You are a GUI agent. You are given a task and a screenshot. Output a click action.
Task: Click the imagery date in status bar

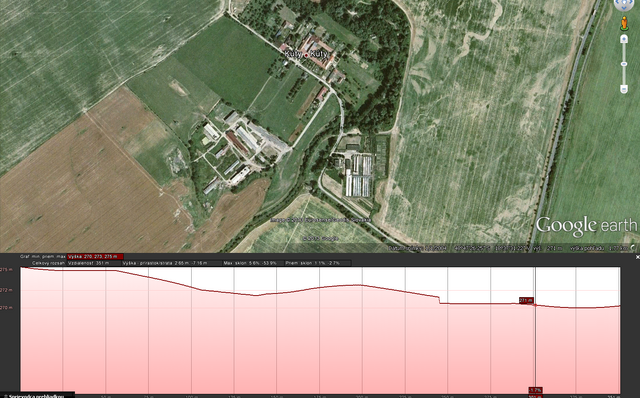pyautogui.click(x=417, y=248)
